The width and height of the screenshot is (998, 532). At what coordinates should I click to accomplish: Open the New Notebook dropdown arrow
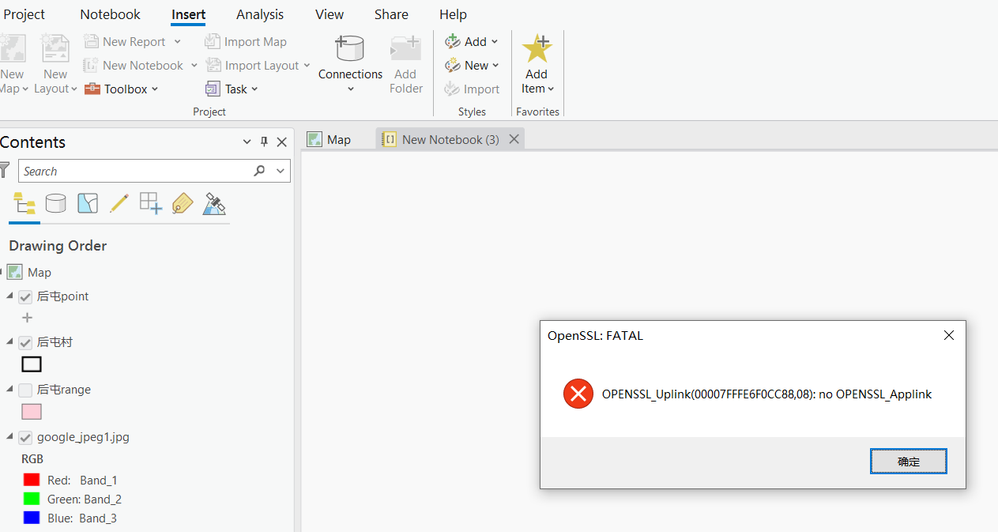coord(194,65)
